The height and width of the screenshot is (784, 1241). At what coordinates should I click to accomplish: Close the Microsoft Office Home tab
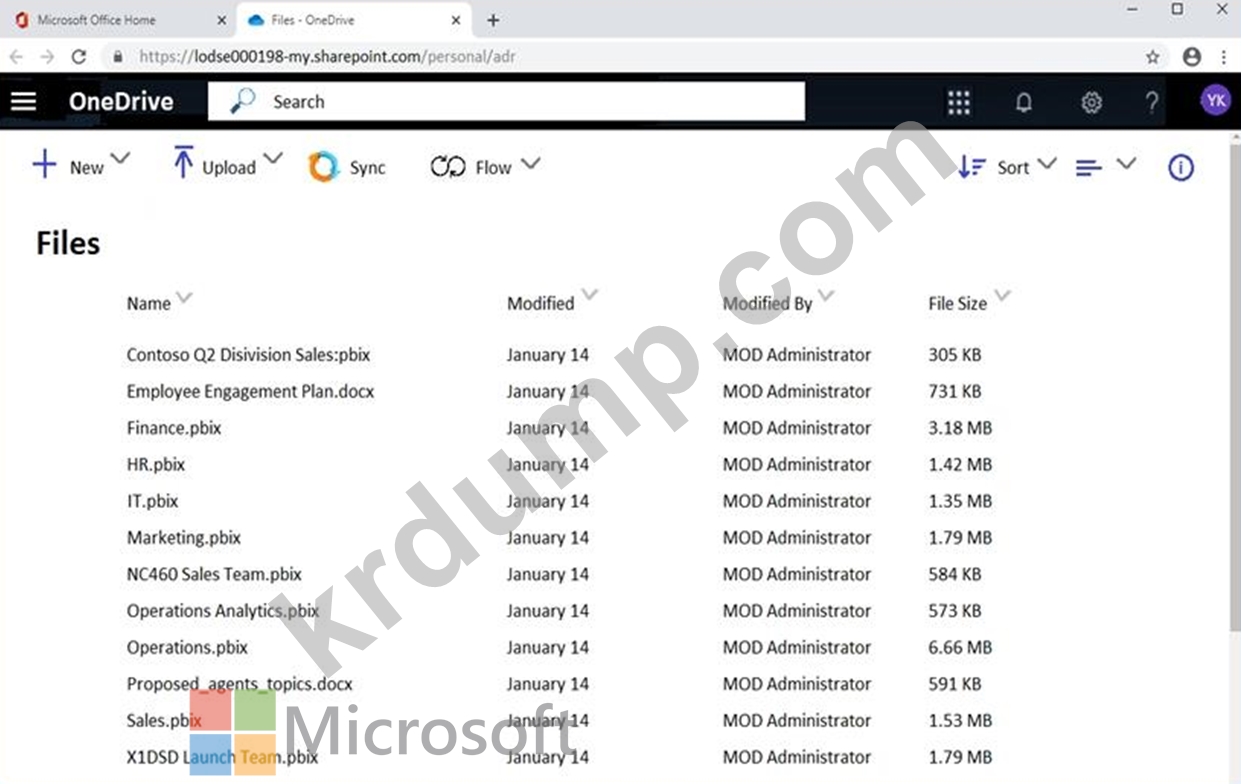click(220, 20)
